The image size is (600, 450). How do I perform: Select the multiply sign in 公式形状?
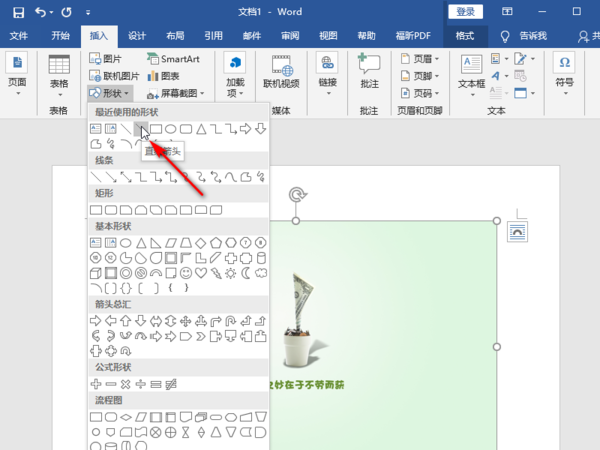coord(126,384)
